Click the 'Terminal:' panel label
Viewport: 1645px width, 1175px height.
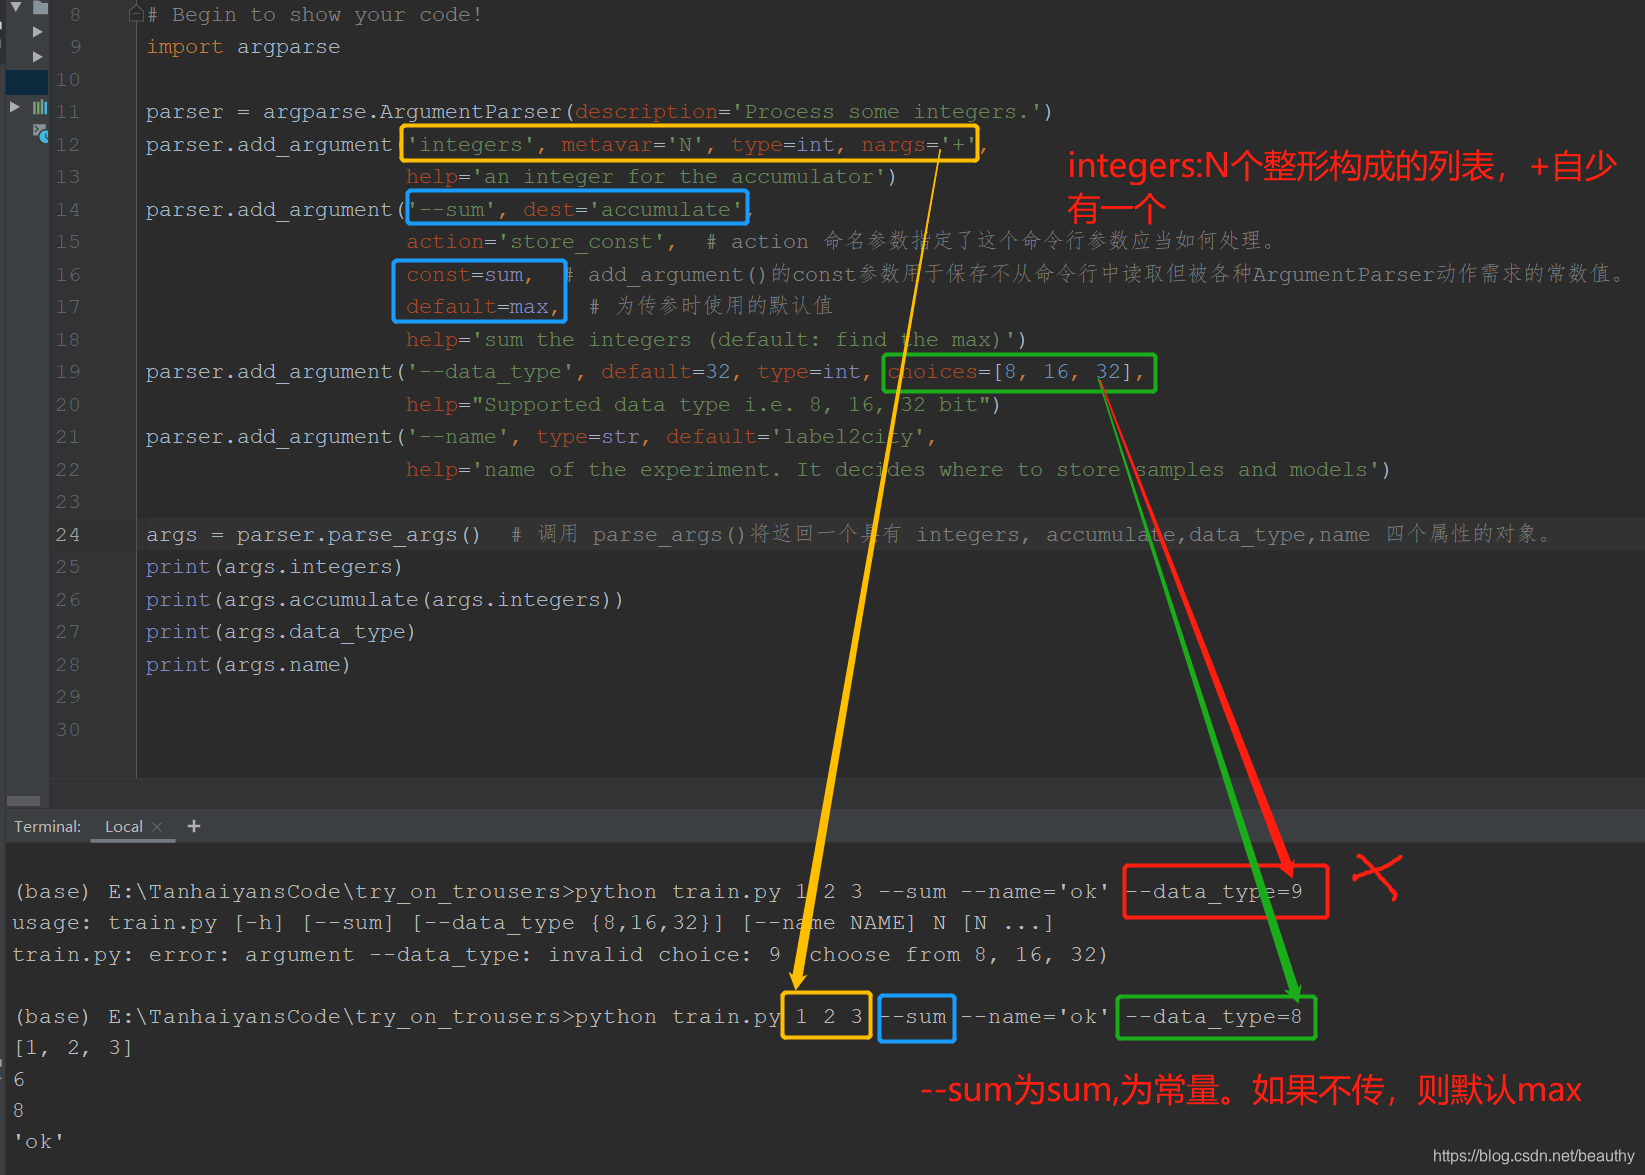[47, 827]
